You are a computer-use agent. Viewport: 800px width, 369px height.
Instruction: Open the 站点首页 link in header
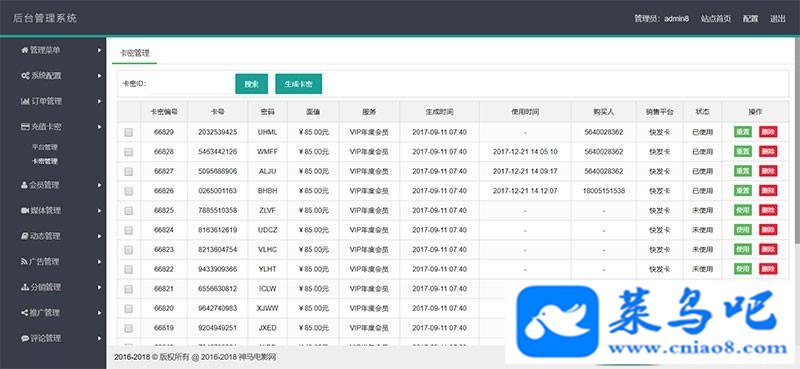pos(715,19)
